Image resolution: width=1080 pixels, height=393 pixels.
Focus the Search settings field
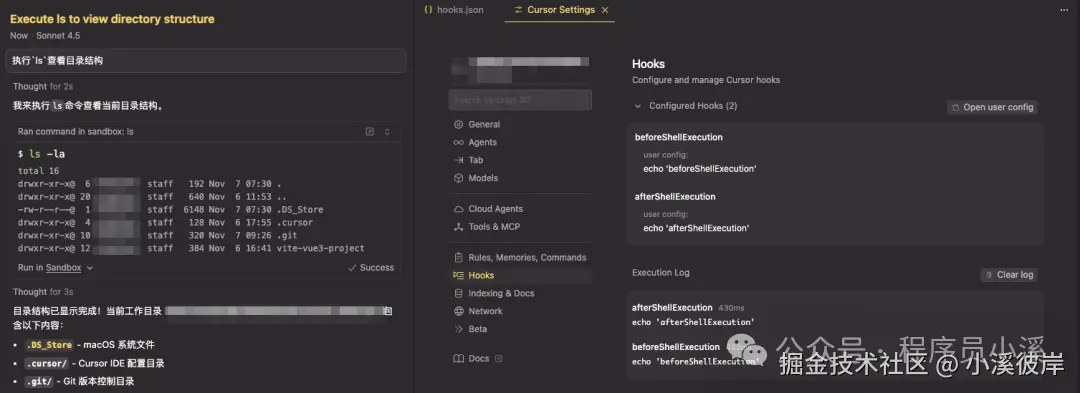(x=520, y=100)
